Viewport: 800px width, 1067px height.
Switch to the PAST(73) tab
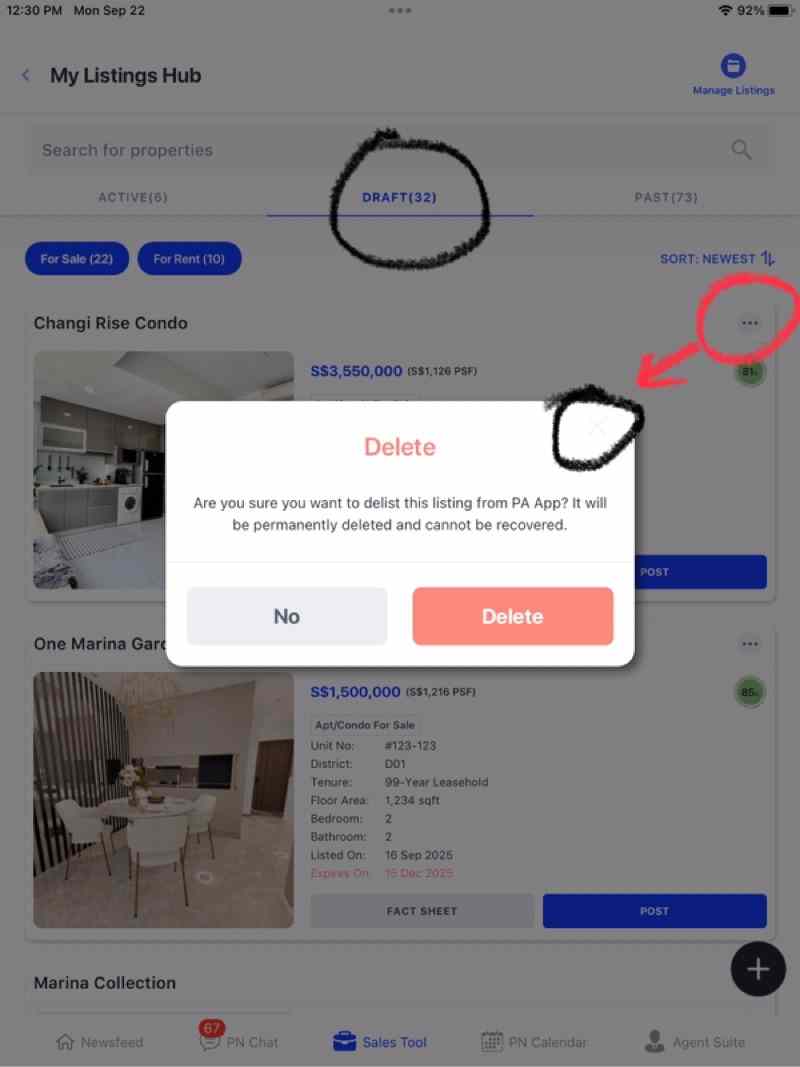point(666,197)
